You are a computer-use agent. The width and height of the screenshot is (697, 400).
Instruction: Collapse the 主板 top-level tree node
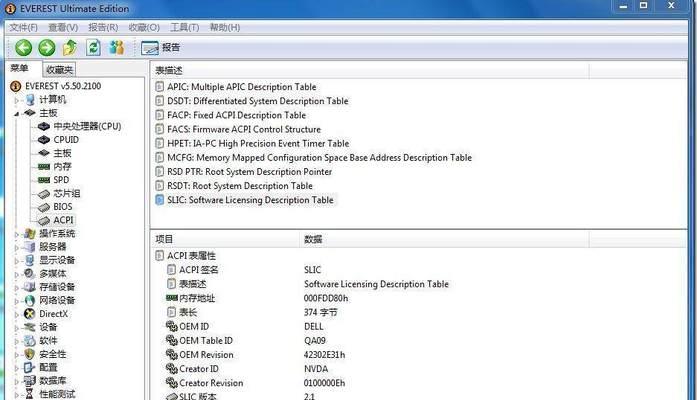[x=16, y=114]
